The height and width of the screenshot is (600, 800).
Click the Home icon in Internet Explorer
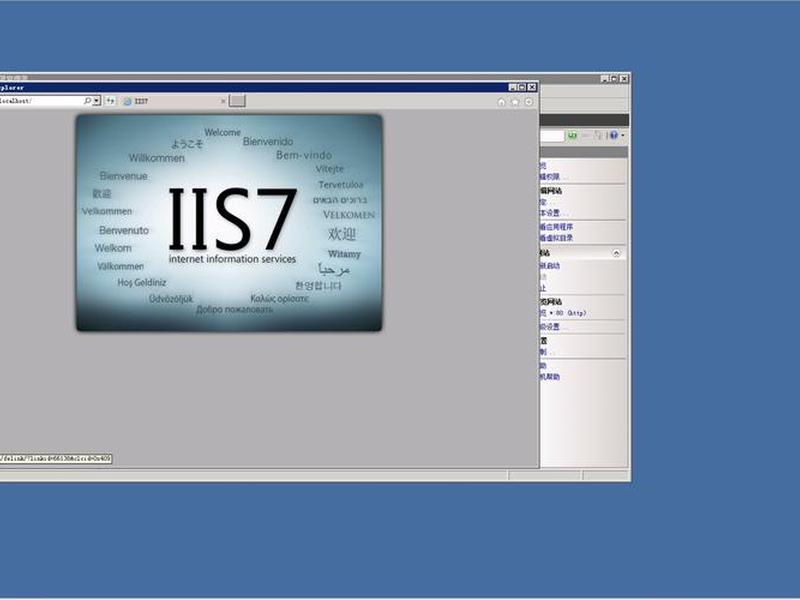[x=502, y=102]
